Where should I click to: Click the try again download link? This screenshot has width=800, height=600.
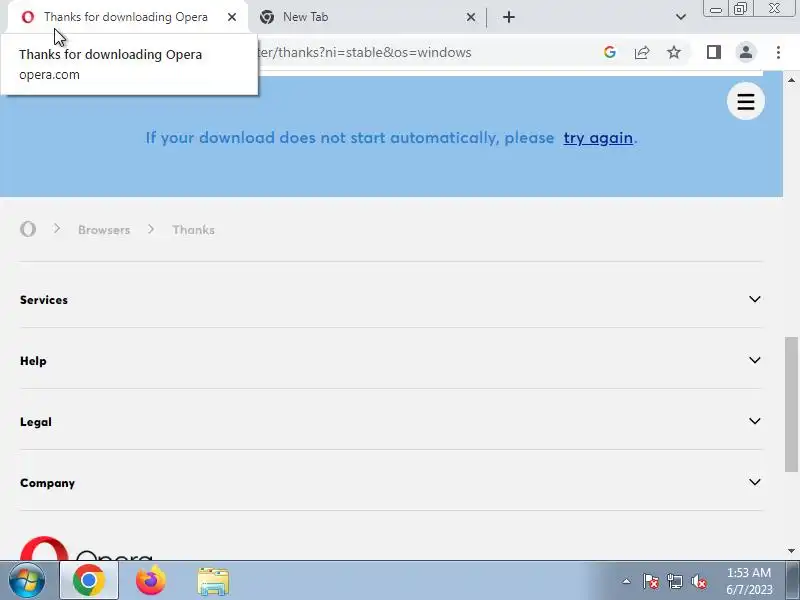pyautogui.click(x=598, y=138)
